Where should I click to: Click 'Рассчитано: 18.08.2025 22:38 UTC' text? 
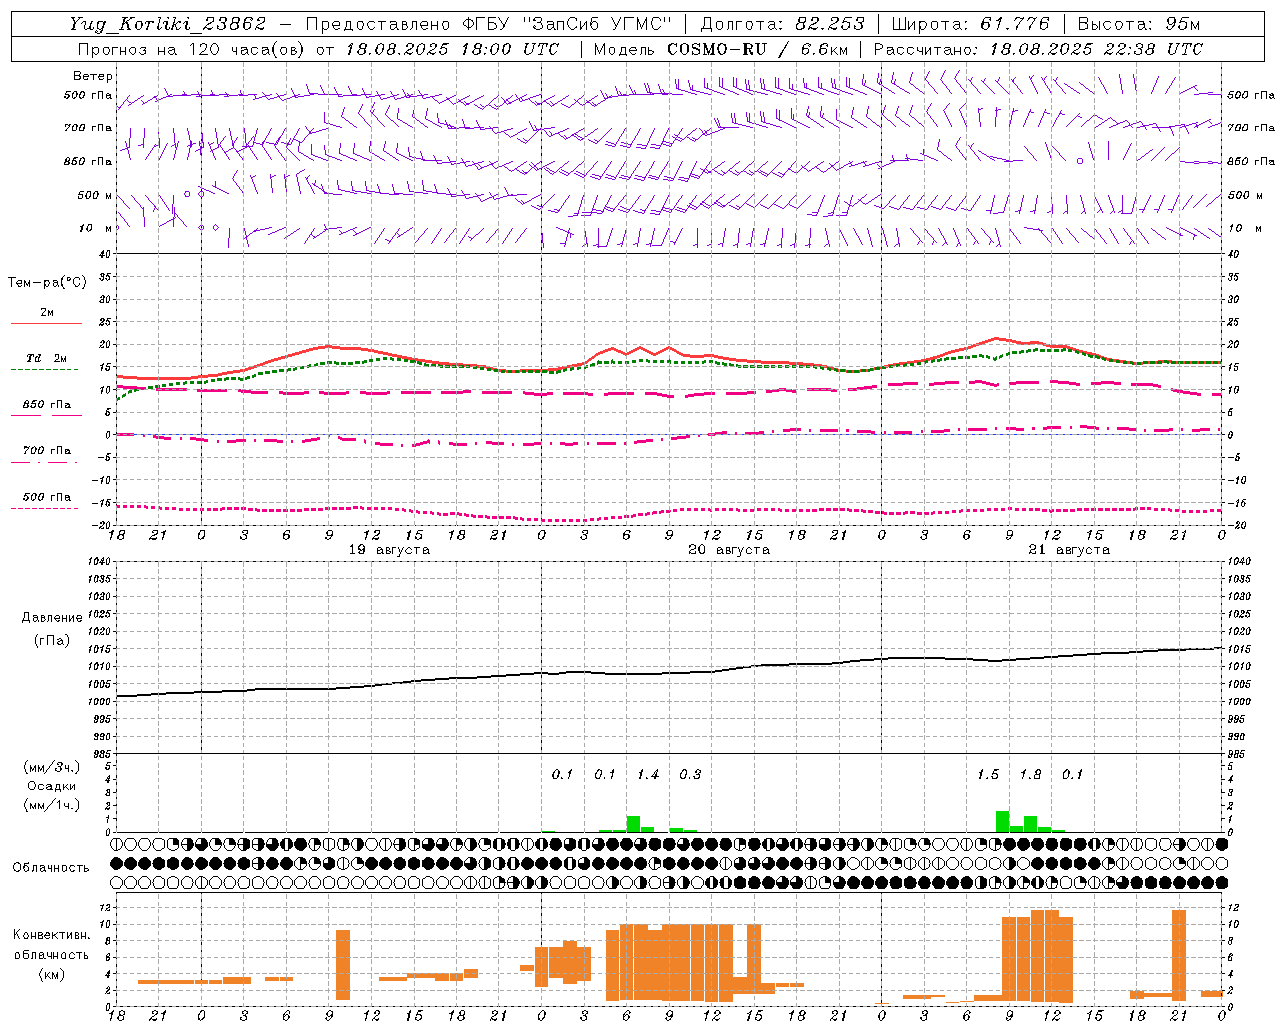pos(1038,49)
